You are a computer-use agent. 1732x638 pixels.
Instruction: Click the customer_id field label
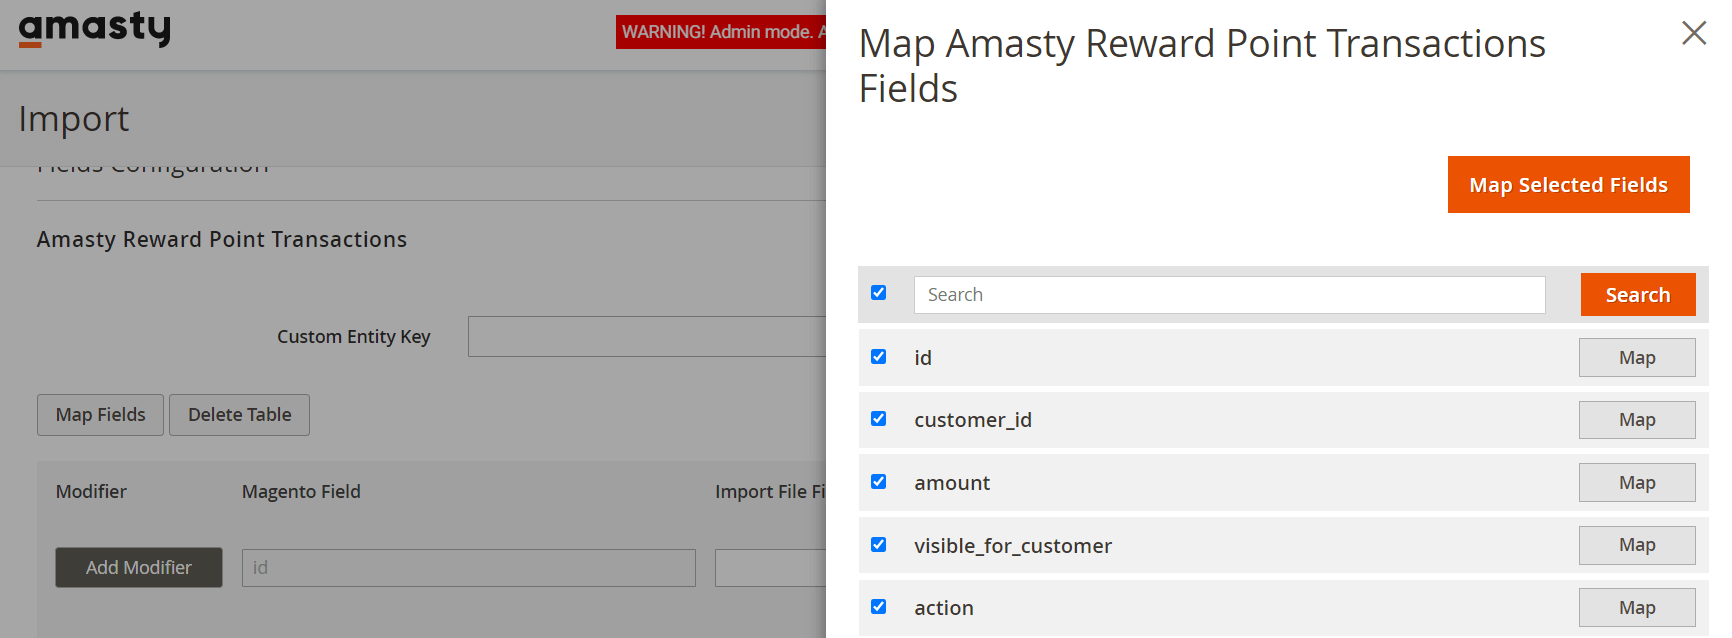coord(973,420)
